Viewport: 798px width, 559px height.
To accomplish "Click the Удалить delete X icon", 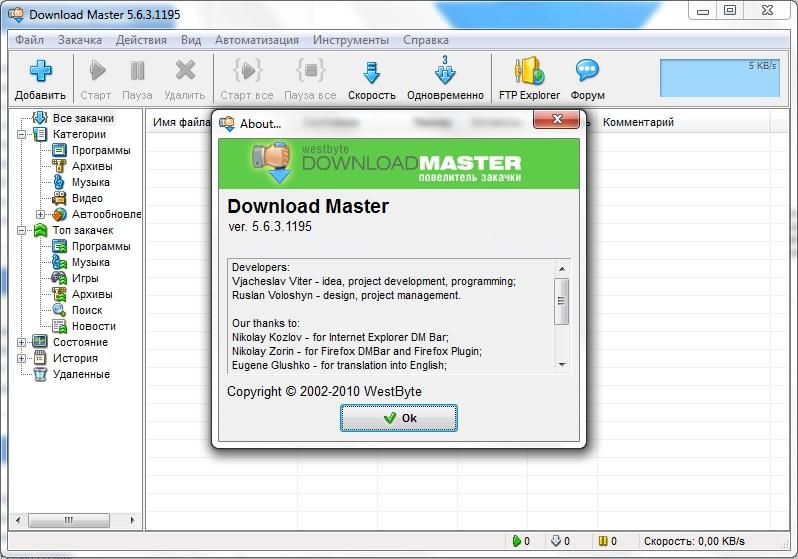I will pos(185,70).
